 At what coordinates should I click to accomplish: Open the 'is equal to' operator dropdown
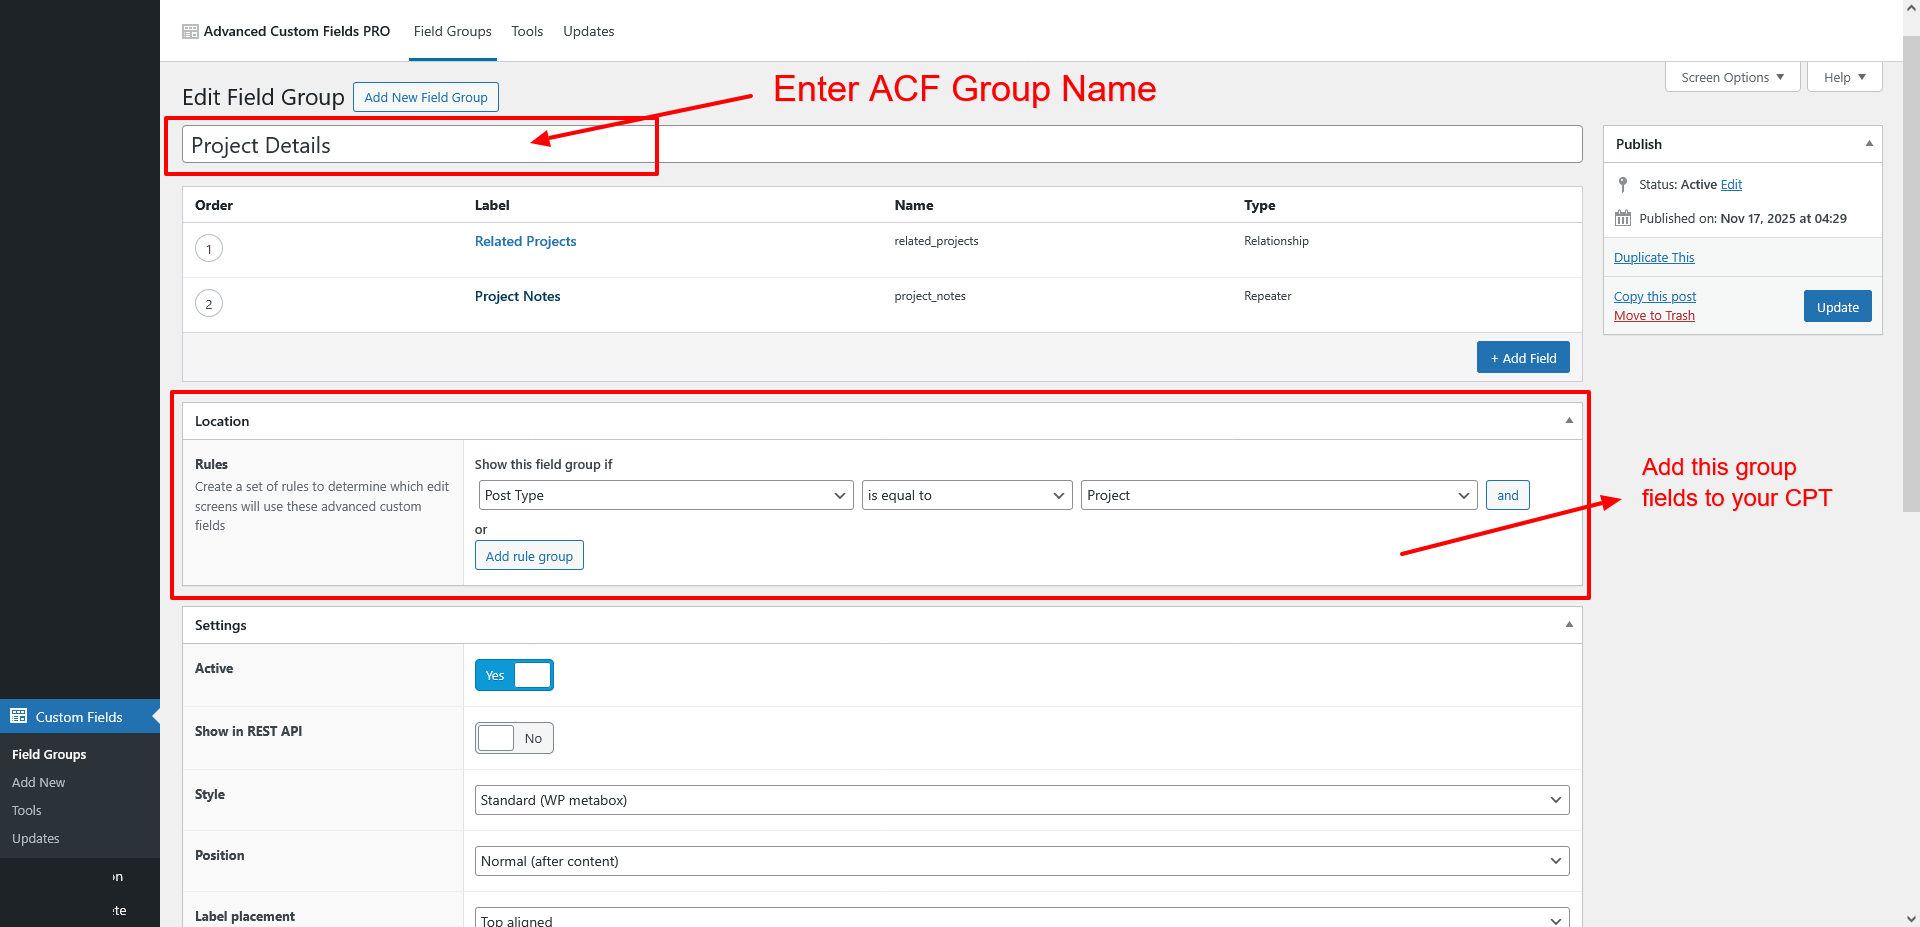click(x=966, y=496)
